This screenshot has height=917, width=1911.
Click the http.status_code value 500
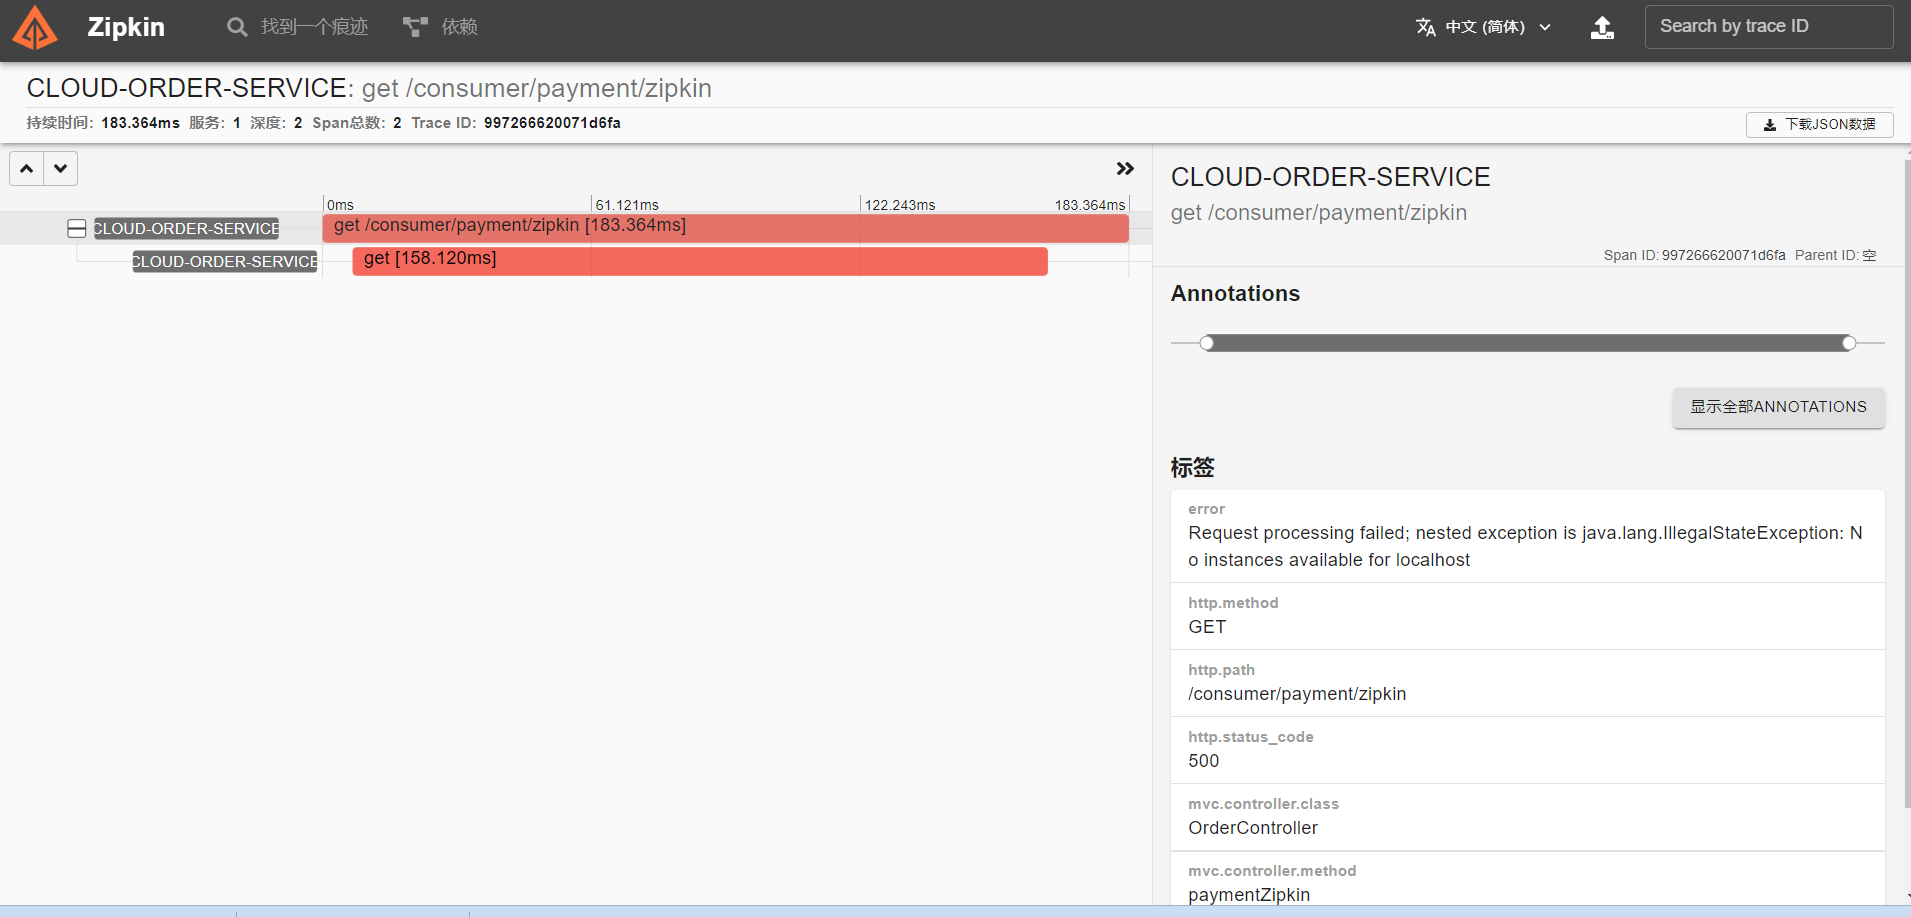click(x=1204, y=761)
